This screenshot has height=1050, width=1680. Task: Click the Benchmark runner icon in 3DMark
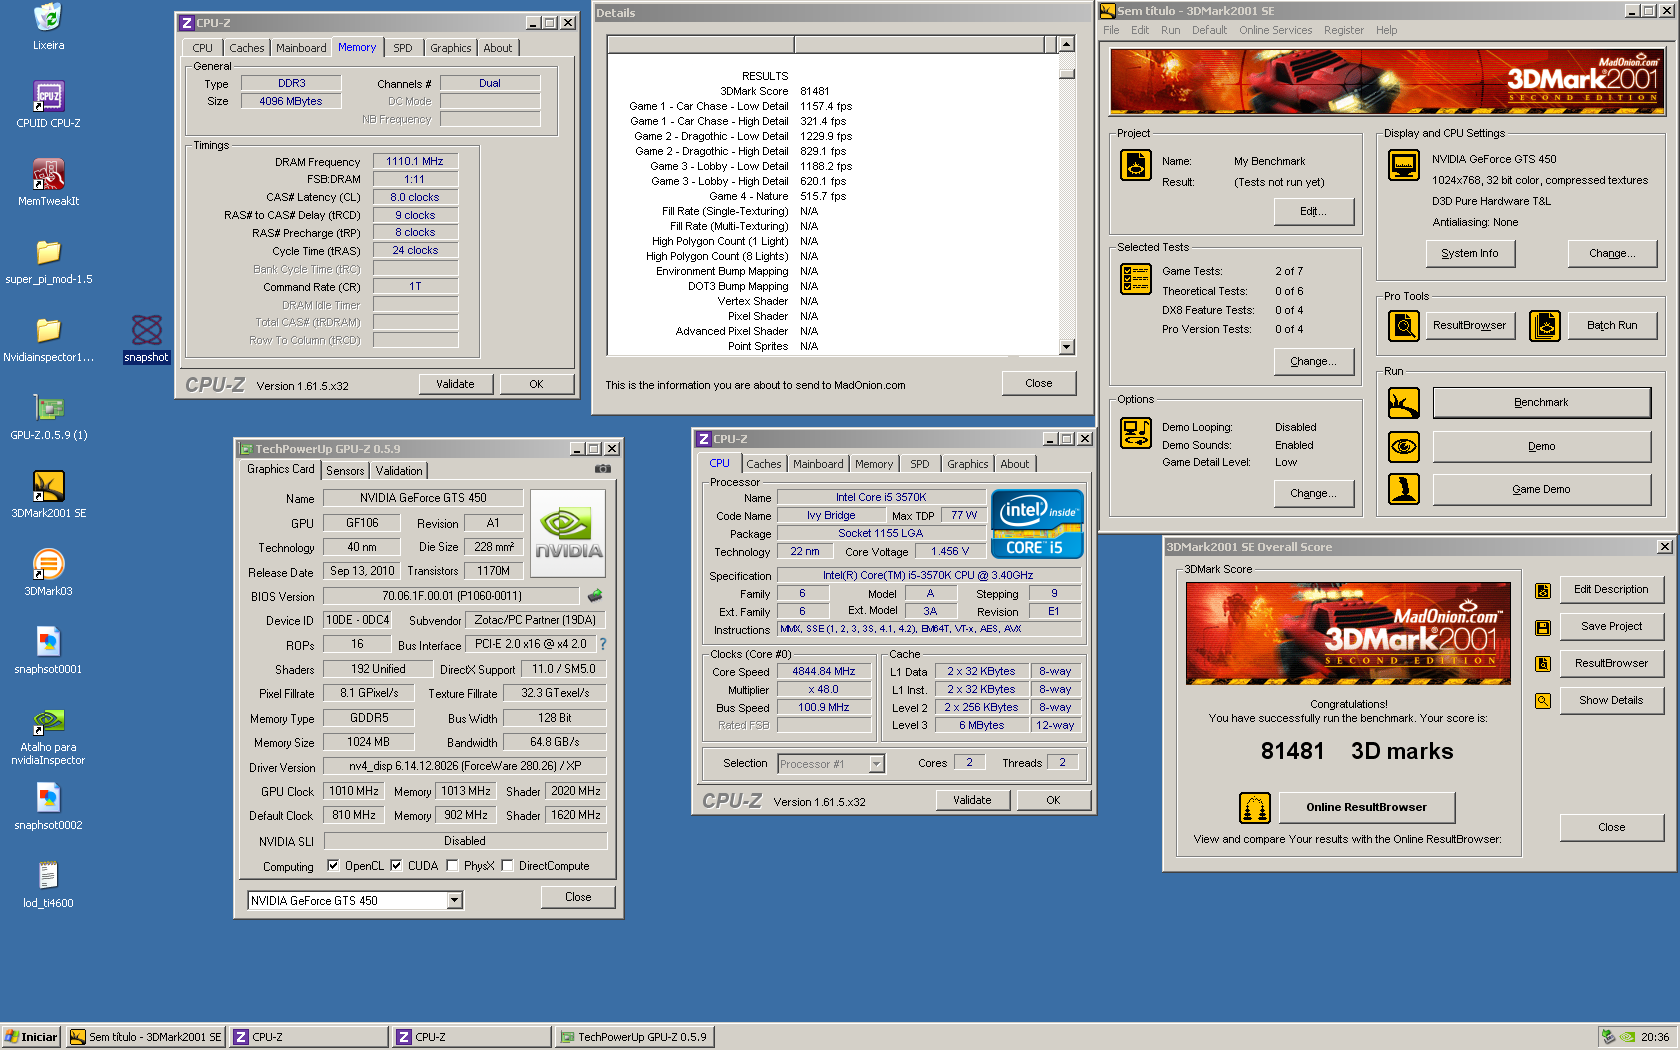click(x=1404, y=403)
